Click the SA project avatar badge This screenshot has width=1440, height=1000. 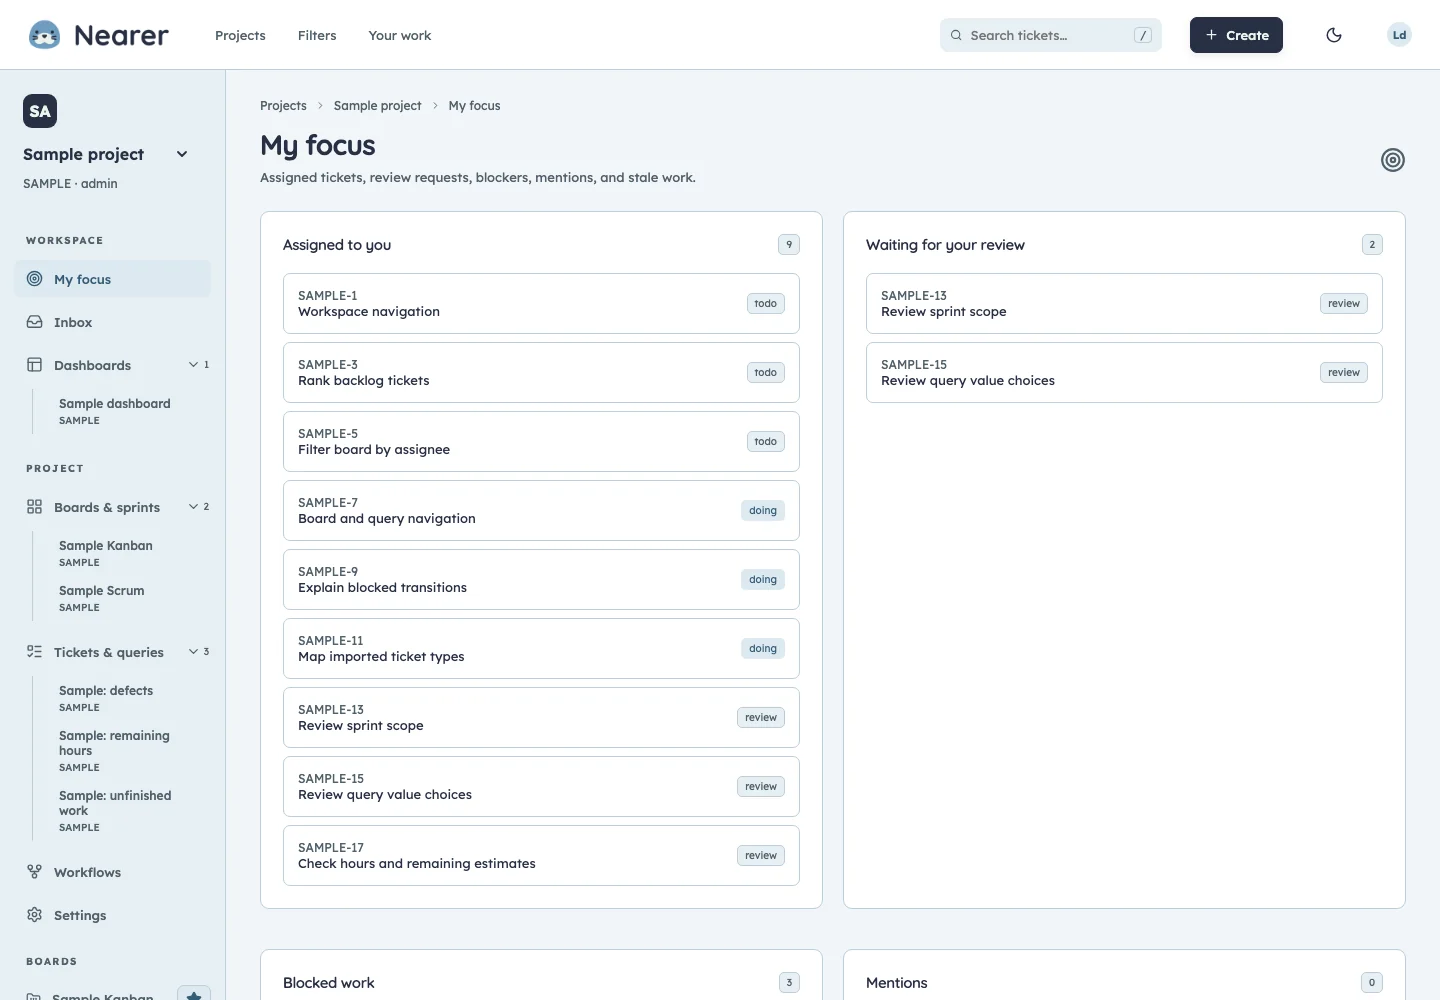(x=40, y=111)
